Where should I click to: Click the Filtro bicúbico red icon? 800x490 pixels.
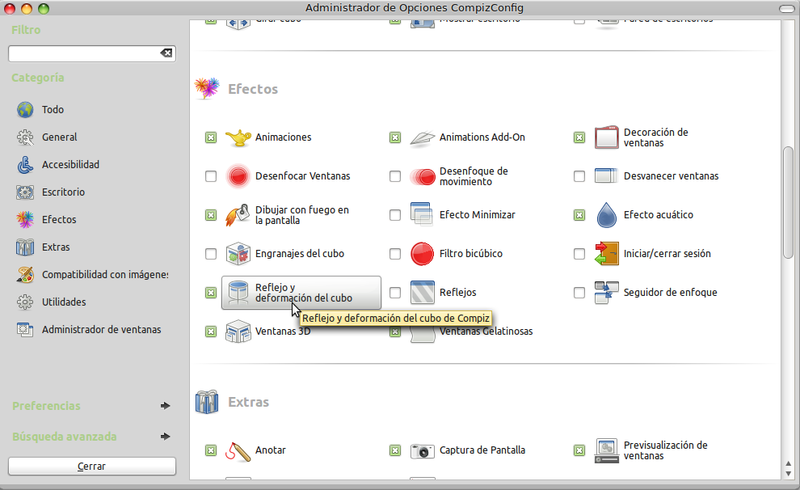tap(423, 254)
